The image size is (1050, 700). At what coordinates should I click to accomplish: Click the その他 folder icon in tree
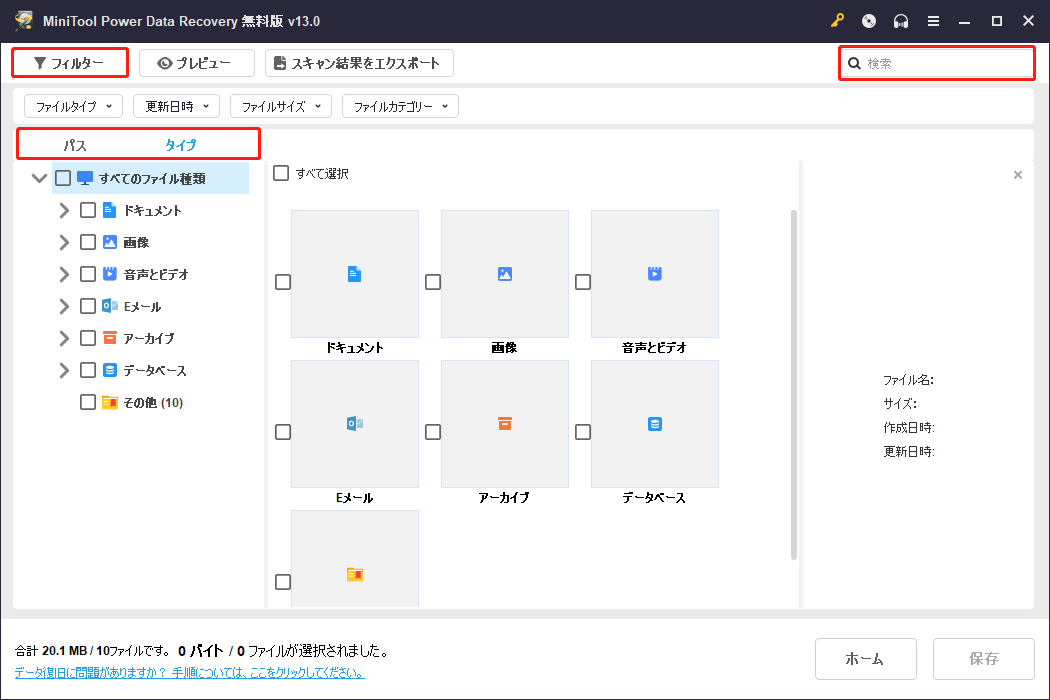(x=110, y=402)
